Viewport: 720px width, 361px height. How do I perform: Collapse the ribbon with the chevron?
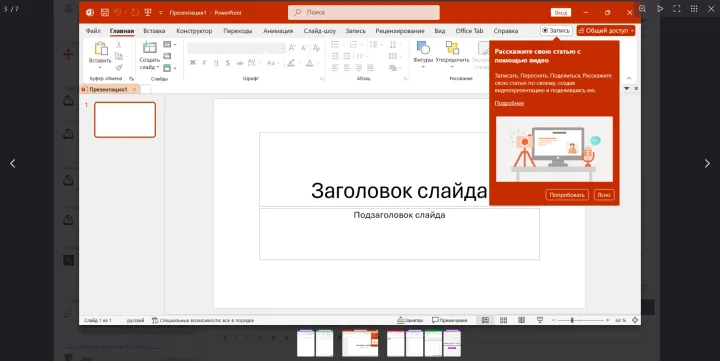pos(629,79)
